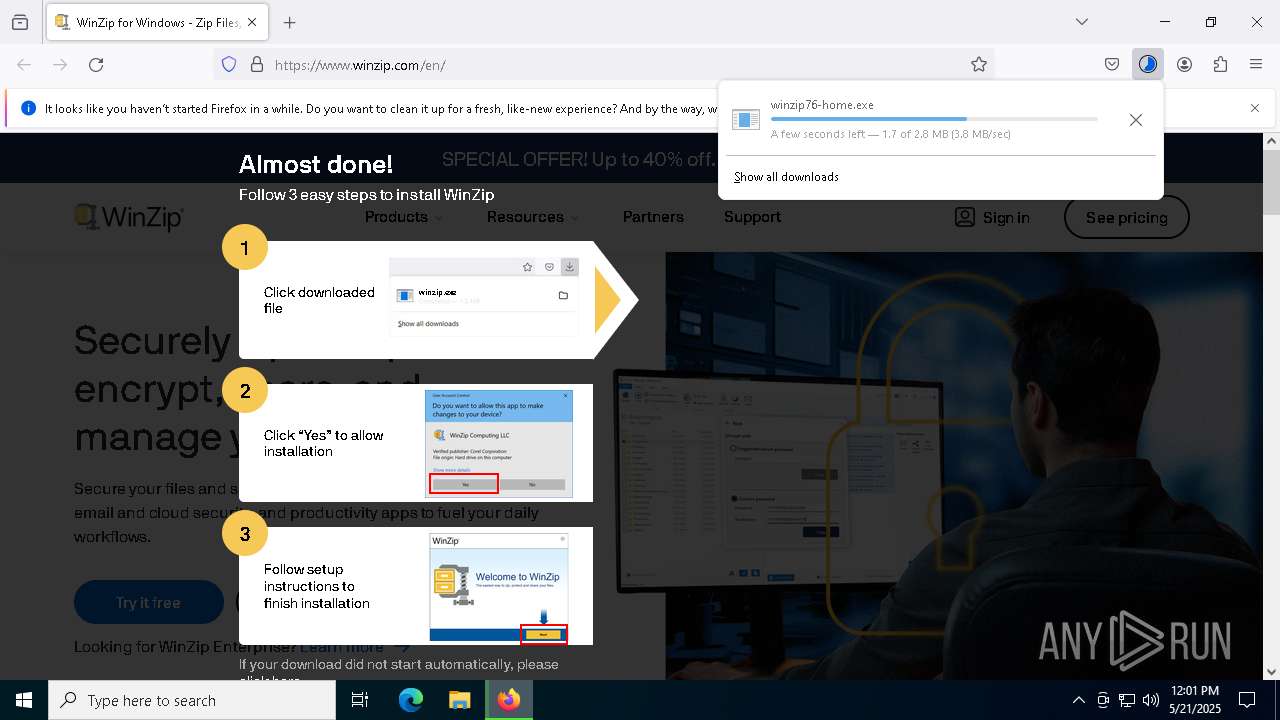Dismiss the Firefox refresh notification bar
Viewport: 1280px width, 720px height.
[x=1255, y=108]
